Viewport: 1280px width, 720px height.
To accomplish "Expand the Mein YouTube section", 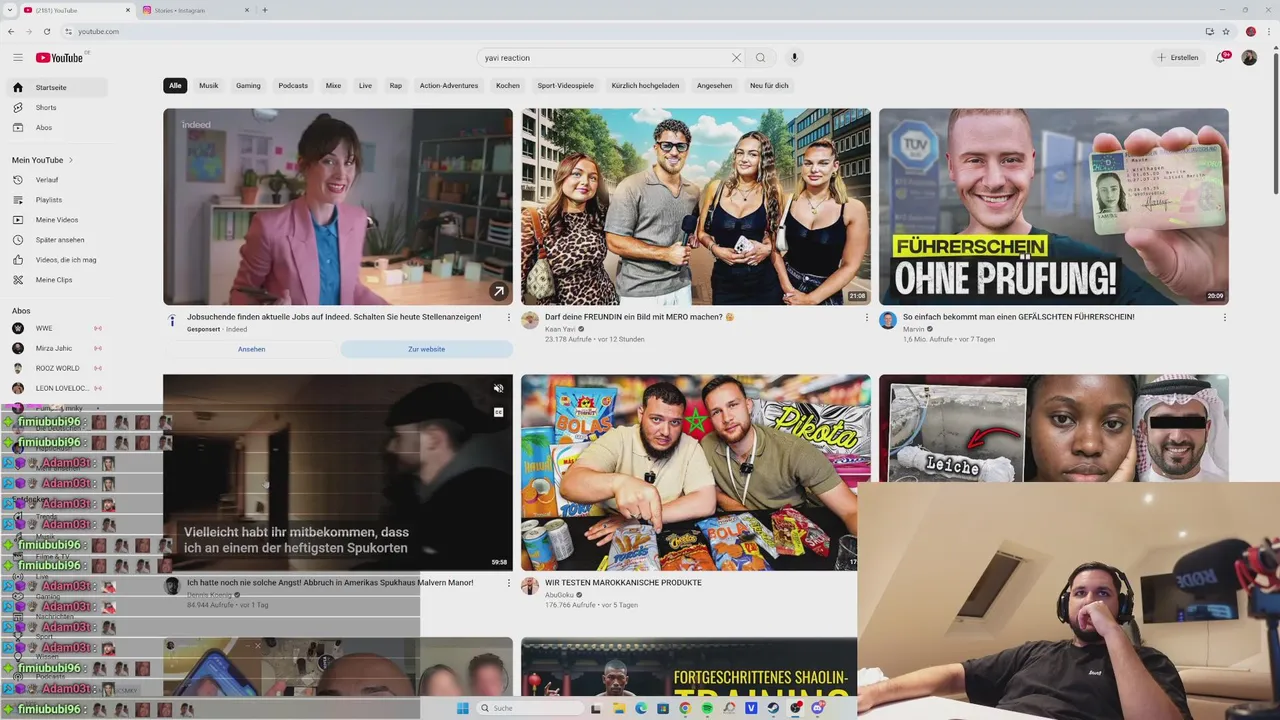I will pyautogui.click(x=43, y=160).
